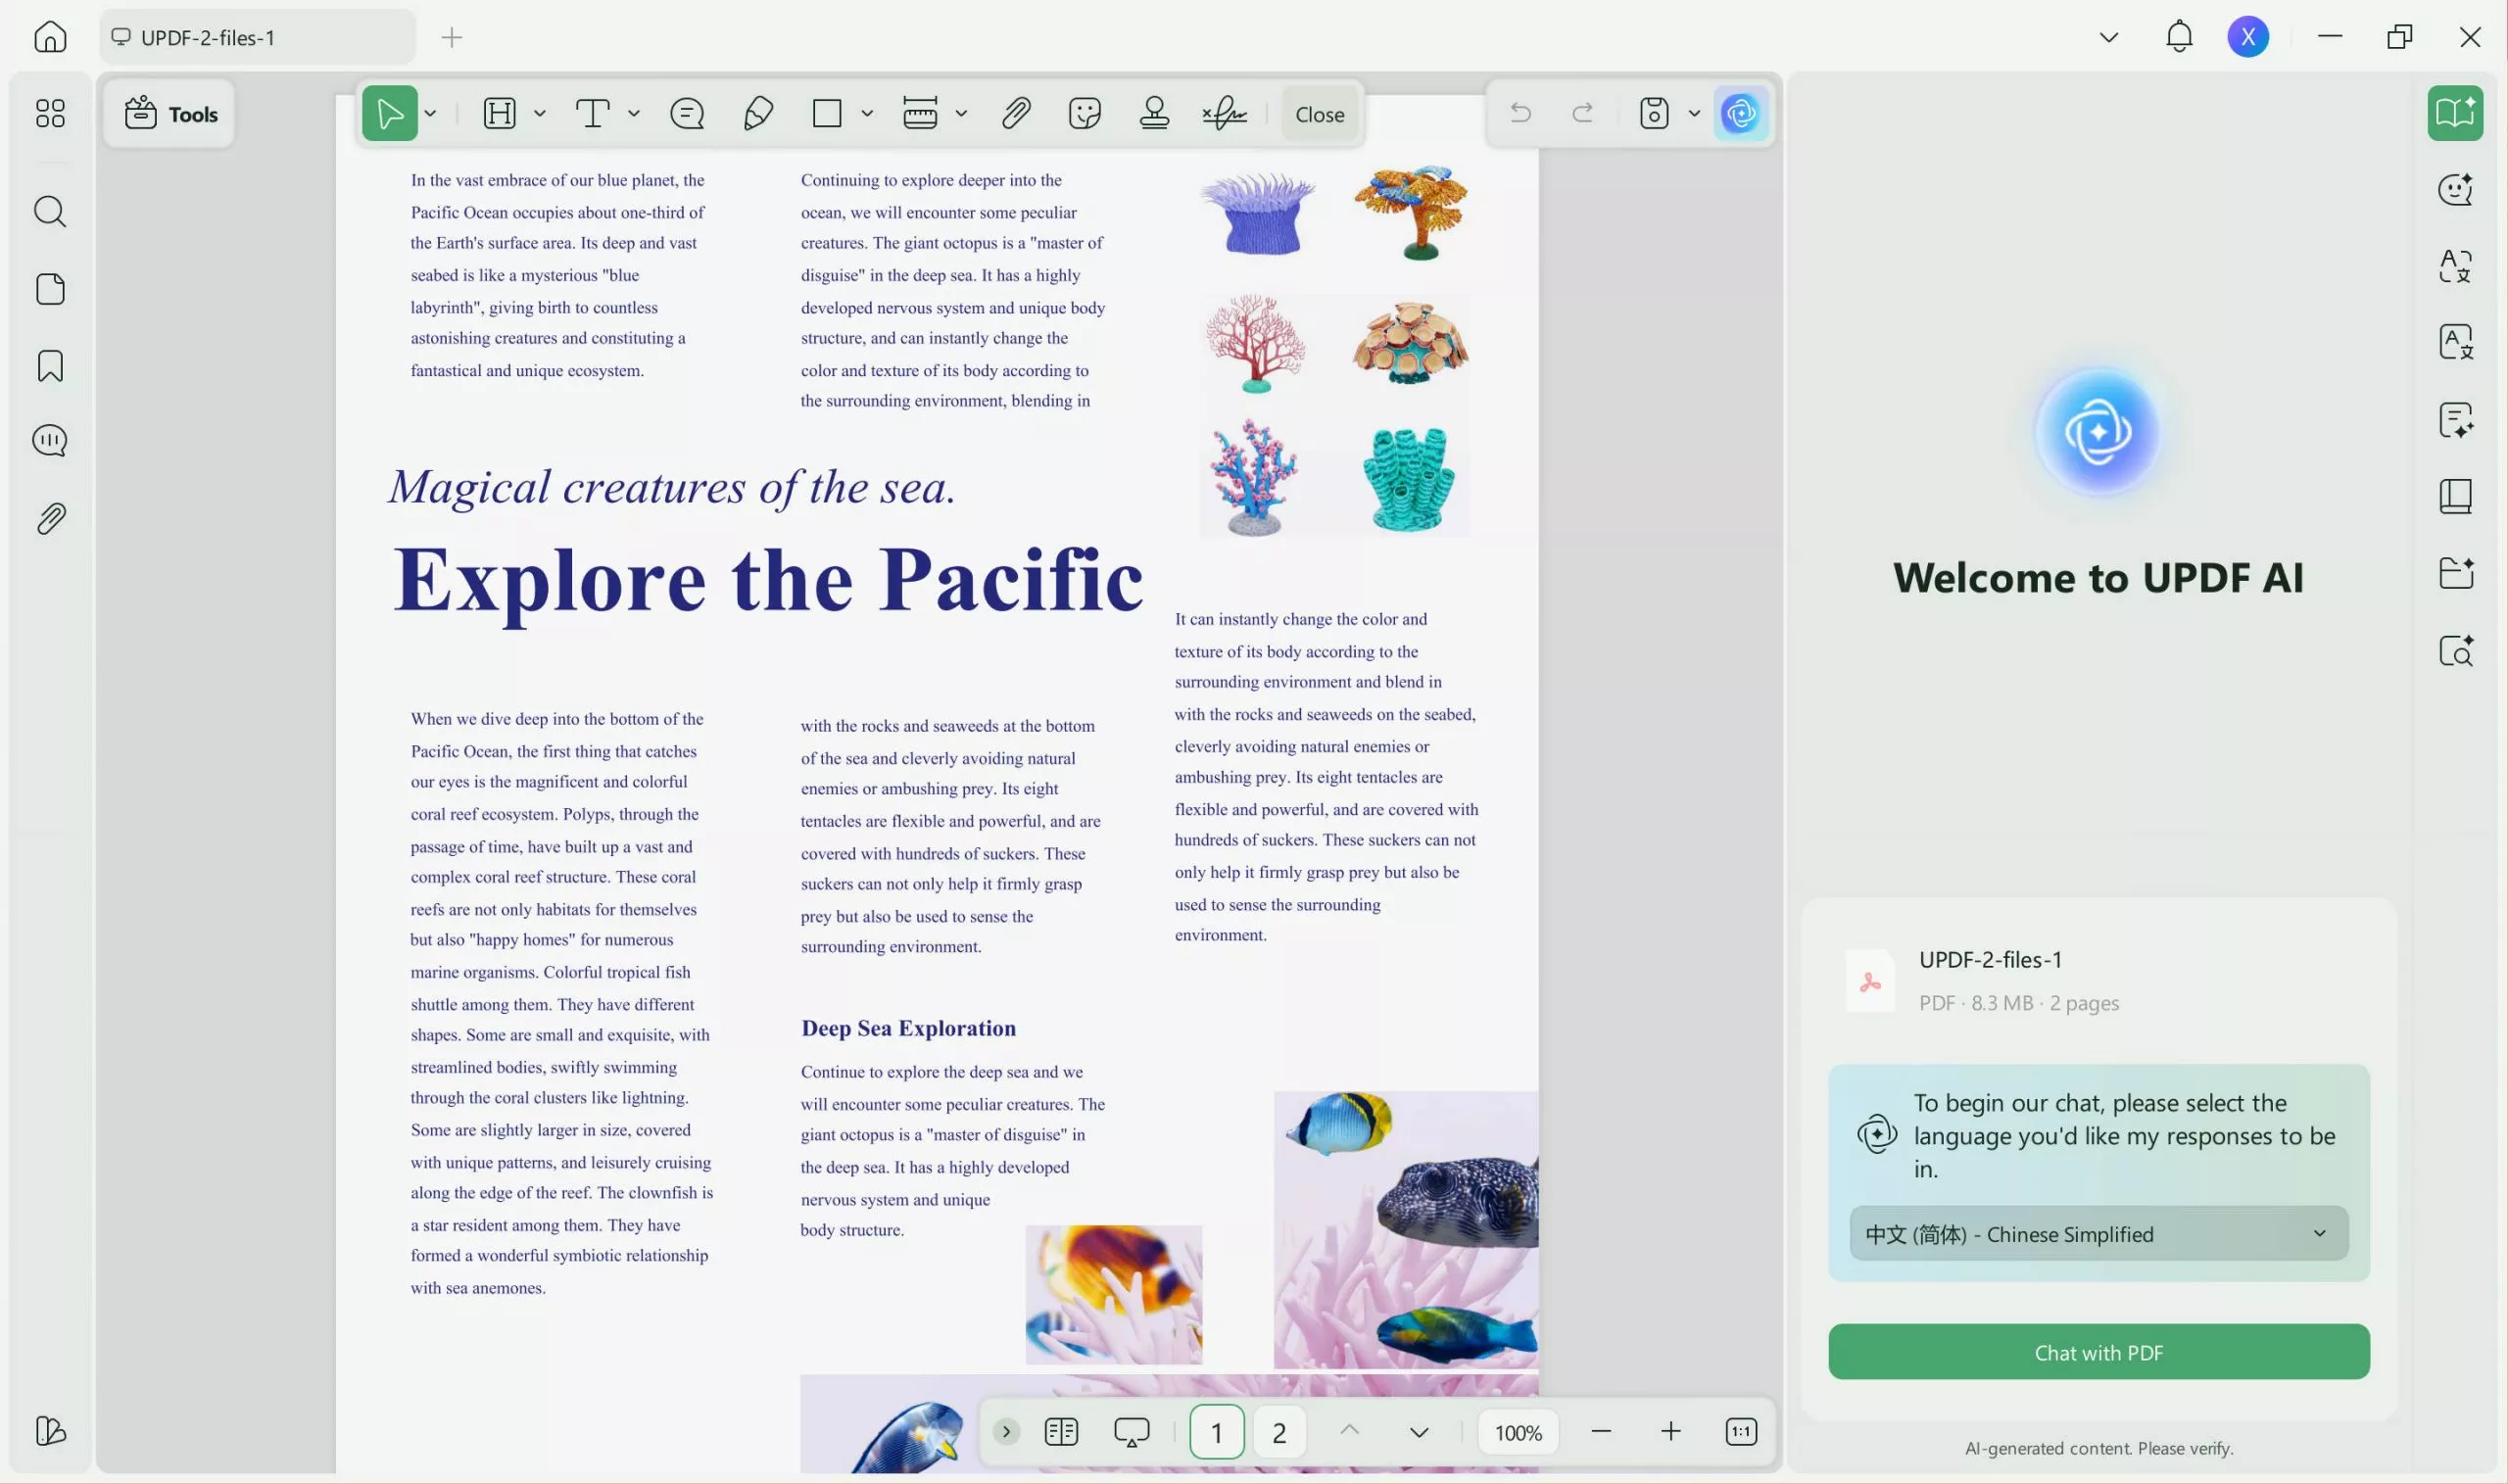Open the AI Translate panel in right sidebar
Image resolution: width=2508 pixels, height=1484 pixels.
[x=2456, y=265]
